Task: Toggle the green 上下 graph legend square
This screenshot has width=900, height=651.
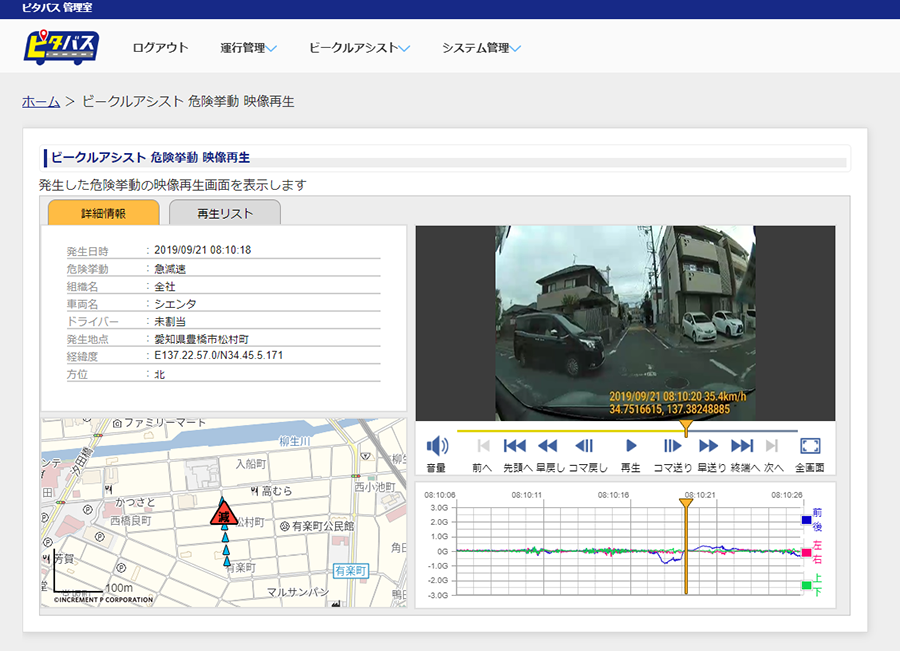Action: (806, 585)
